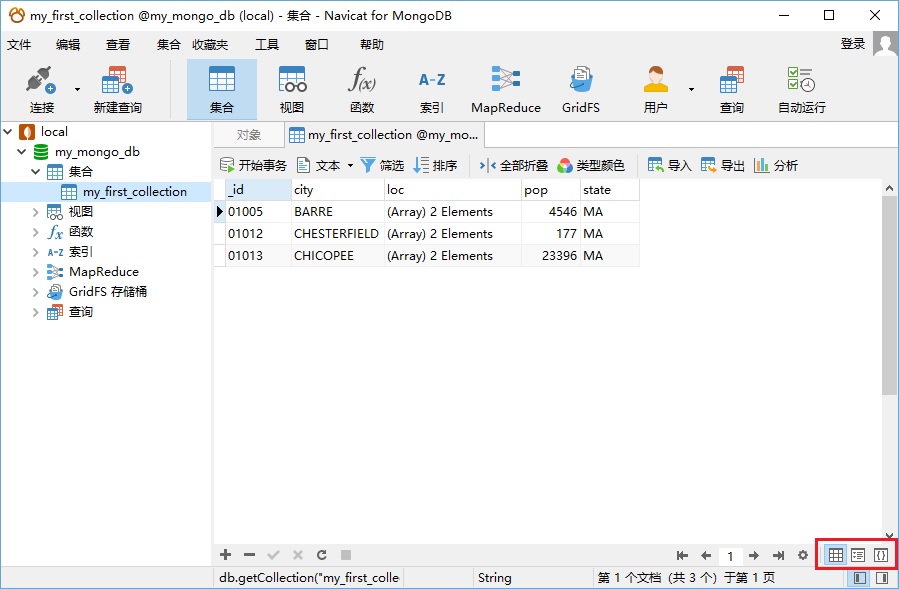The image size is (899, 589).
Task: Open the User dropdown arrow
Action: [x=691, y=89]
